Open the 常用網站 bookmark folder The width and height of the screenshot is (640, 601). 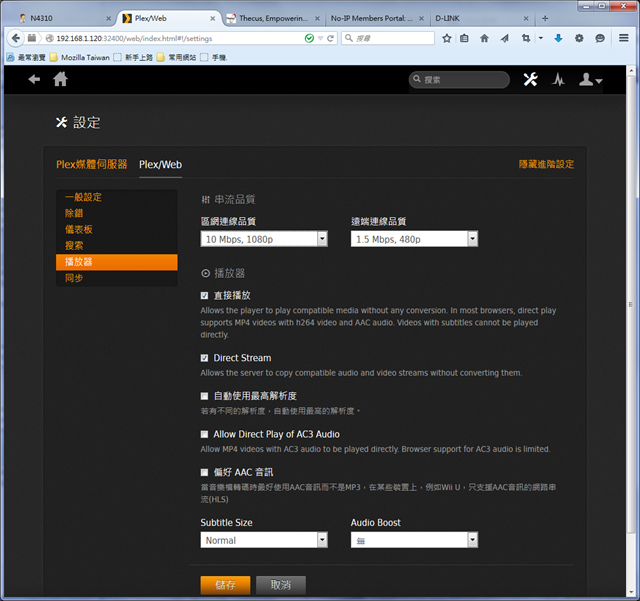coord(177,58)
